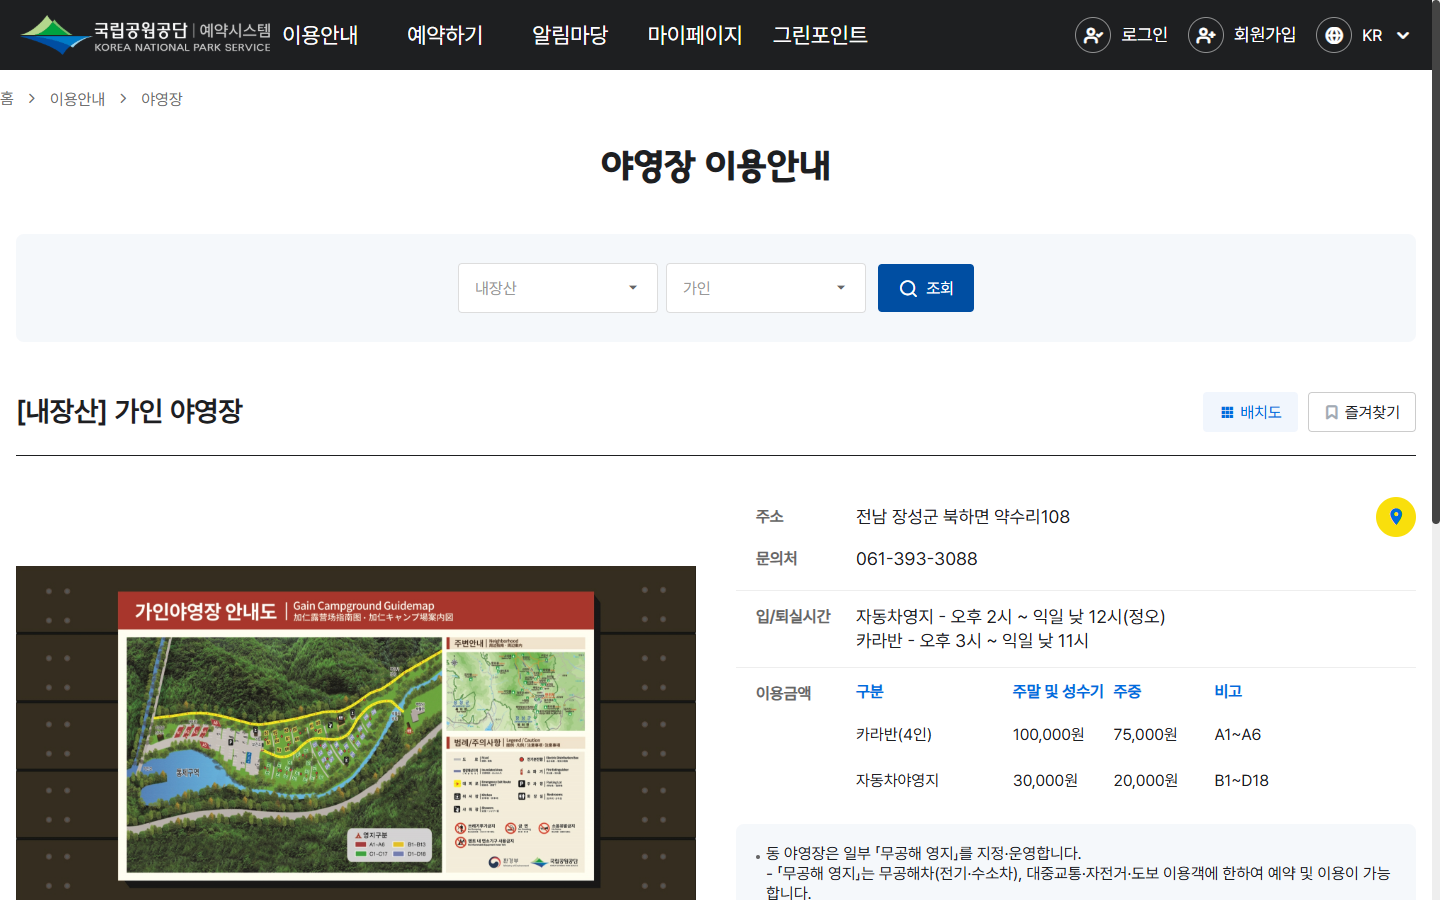Viewport: 1440px width, 900px height.
Task: Click the B1~D18 remark cell
Action: [1242, 781]
